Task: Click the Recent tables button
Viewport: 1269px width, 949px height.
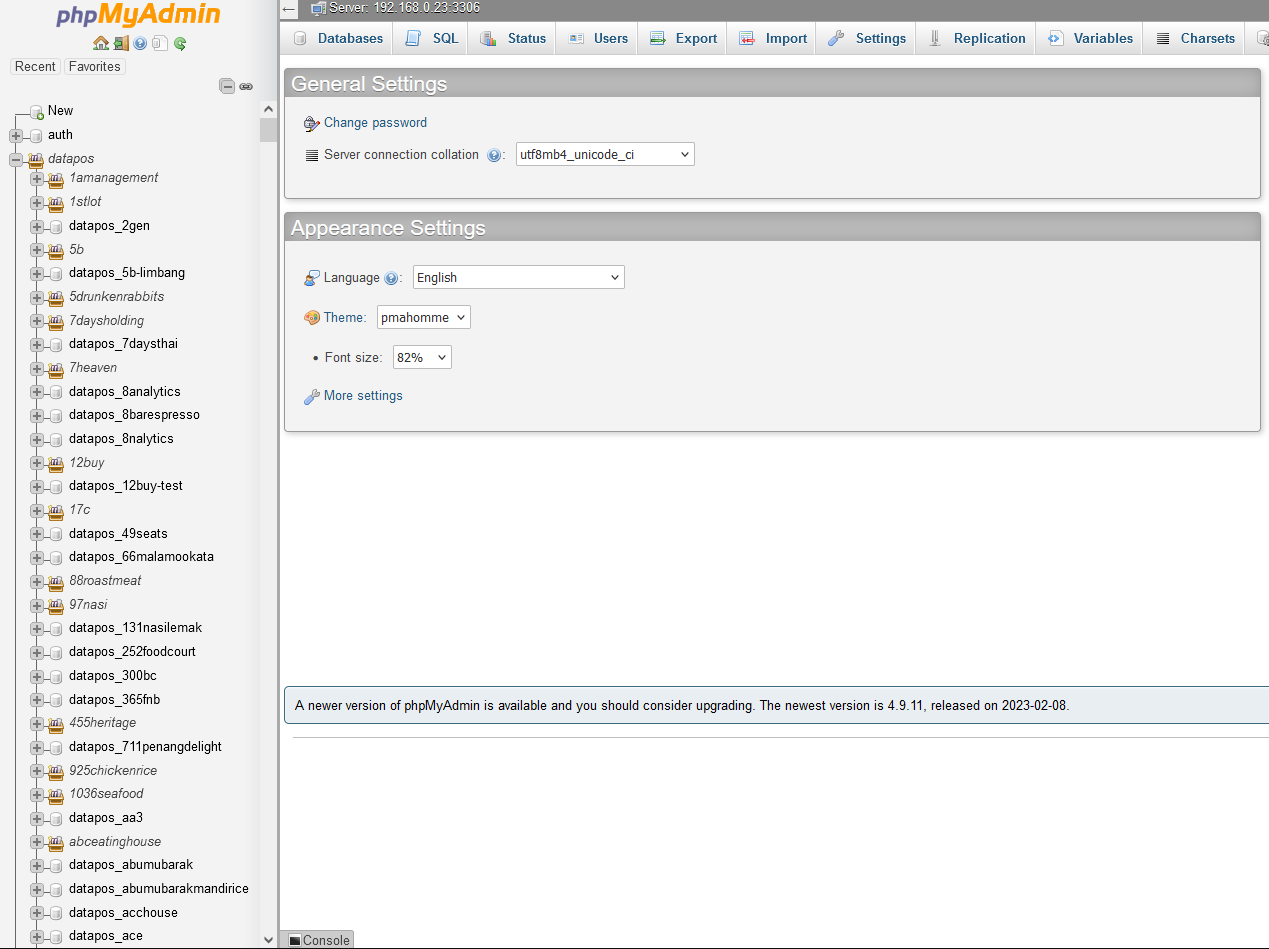Action: [x=35, y=67]
